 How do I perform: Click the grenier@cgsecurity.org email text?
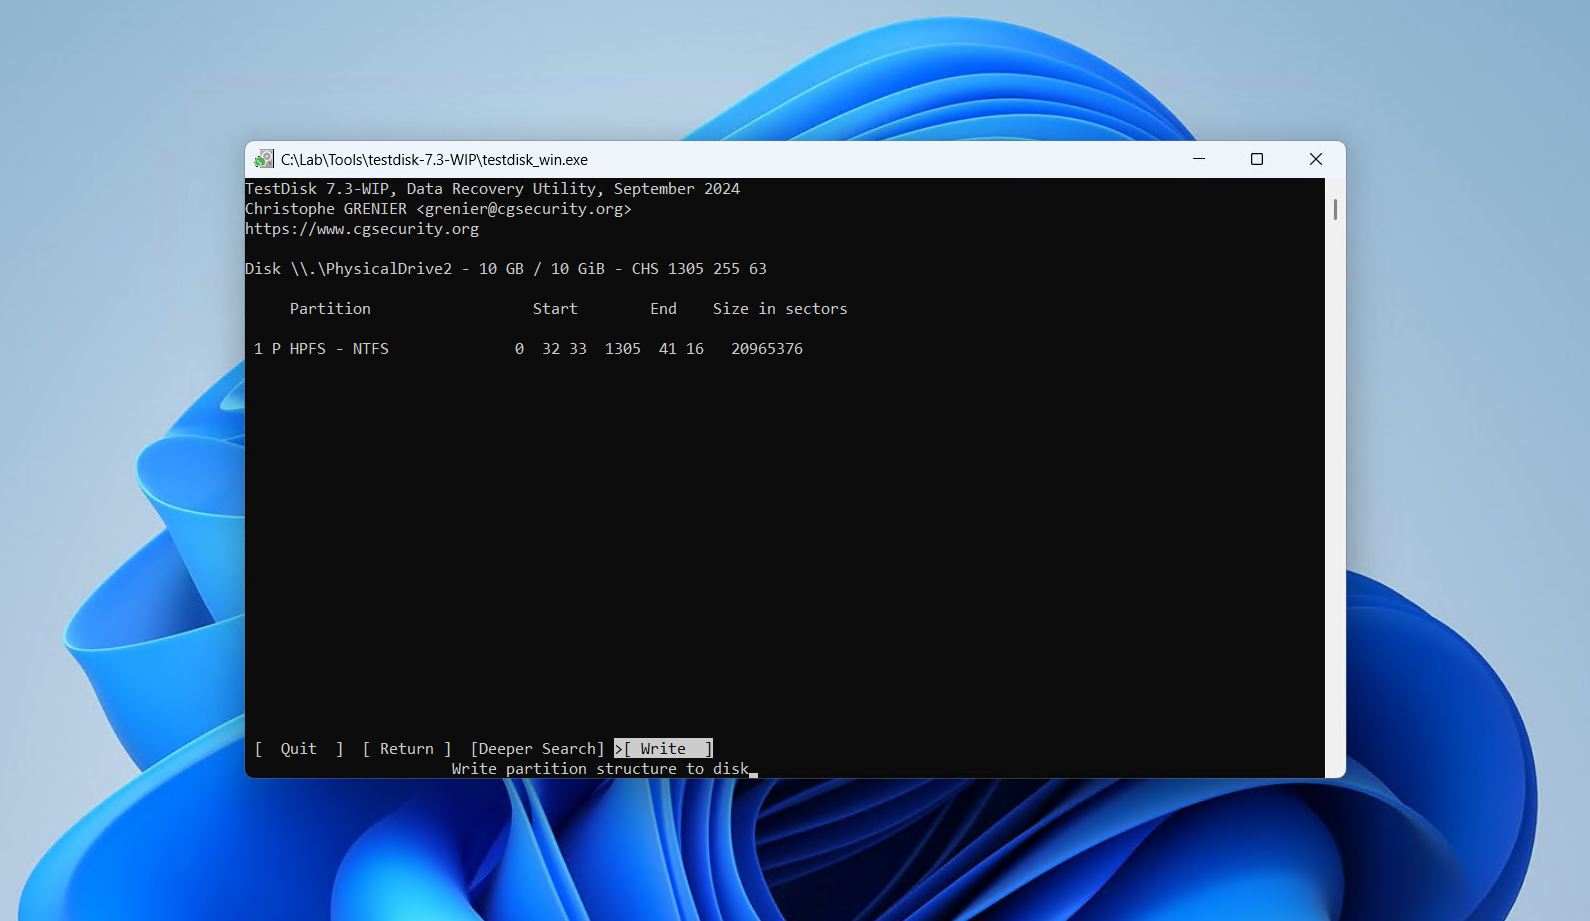[x=524, y=209]
